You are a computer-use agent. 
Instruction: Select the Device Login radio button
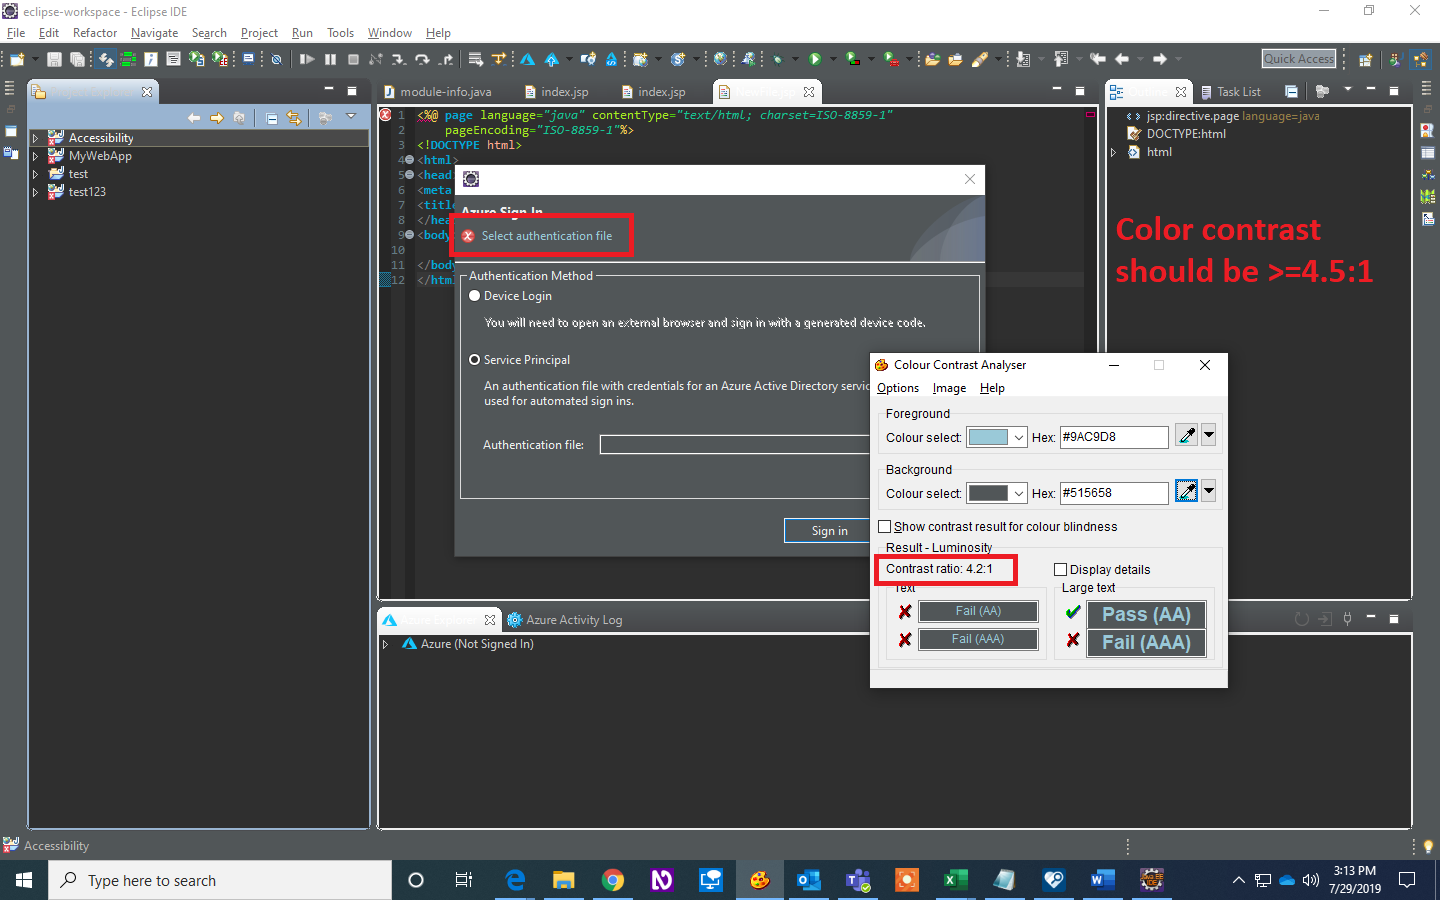[475, 295]
